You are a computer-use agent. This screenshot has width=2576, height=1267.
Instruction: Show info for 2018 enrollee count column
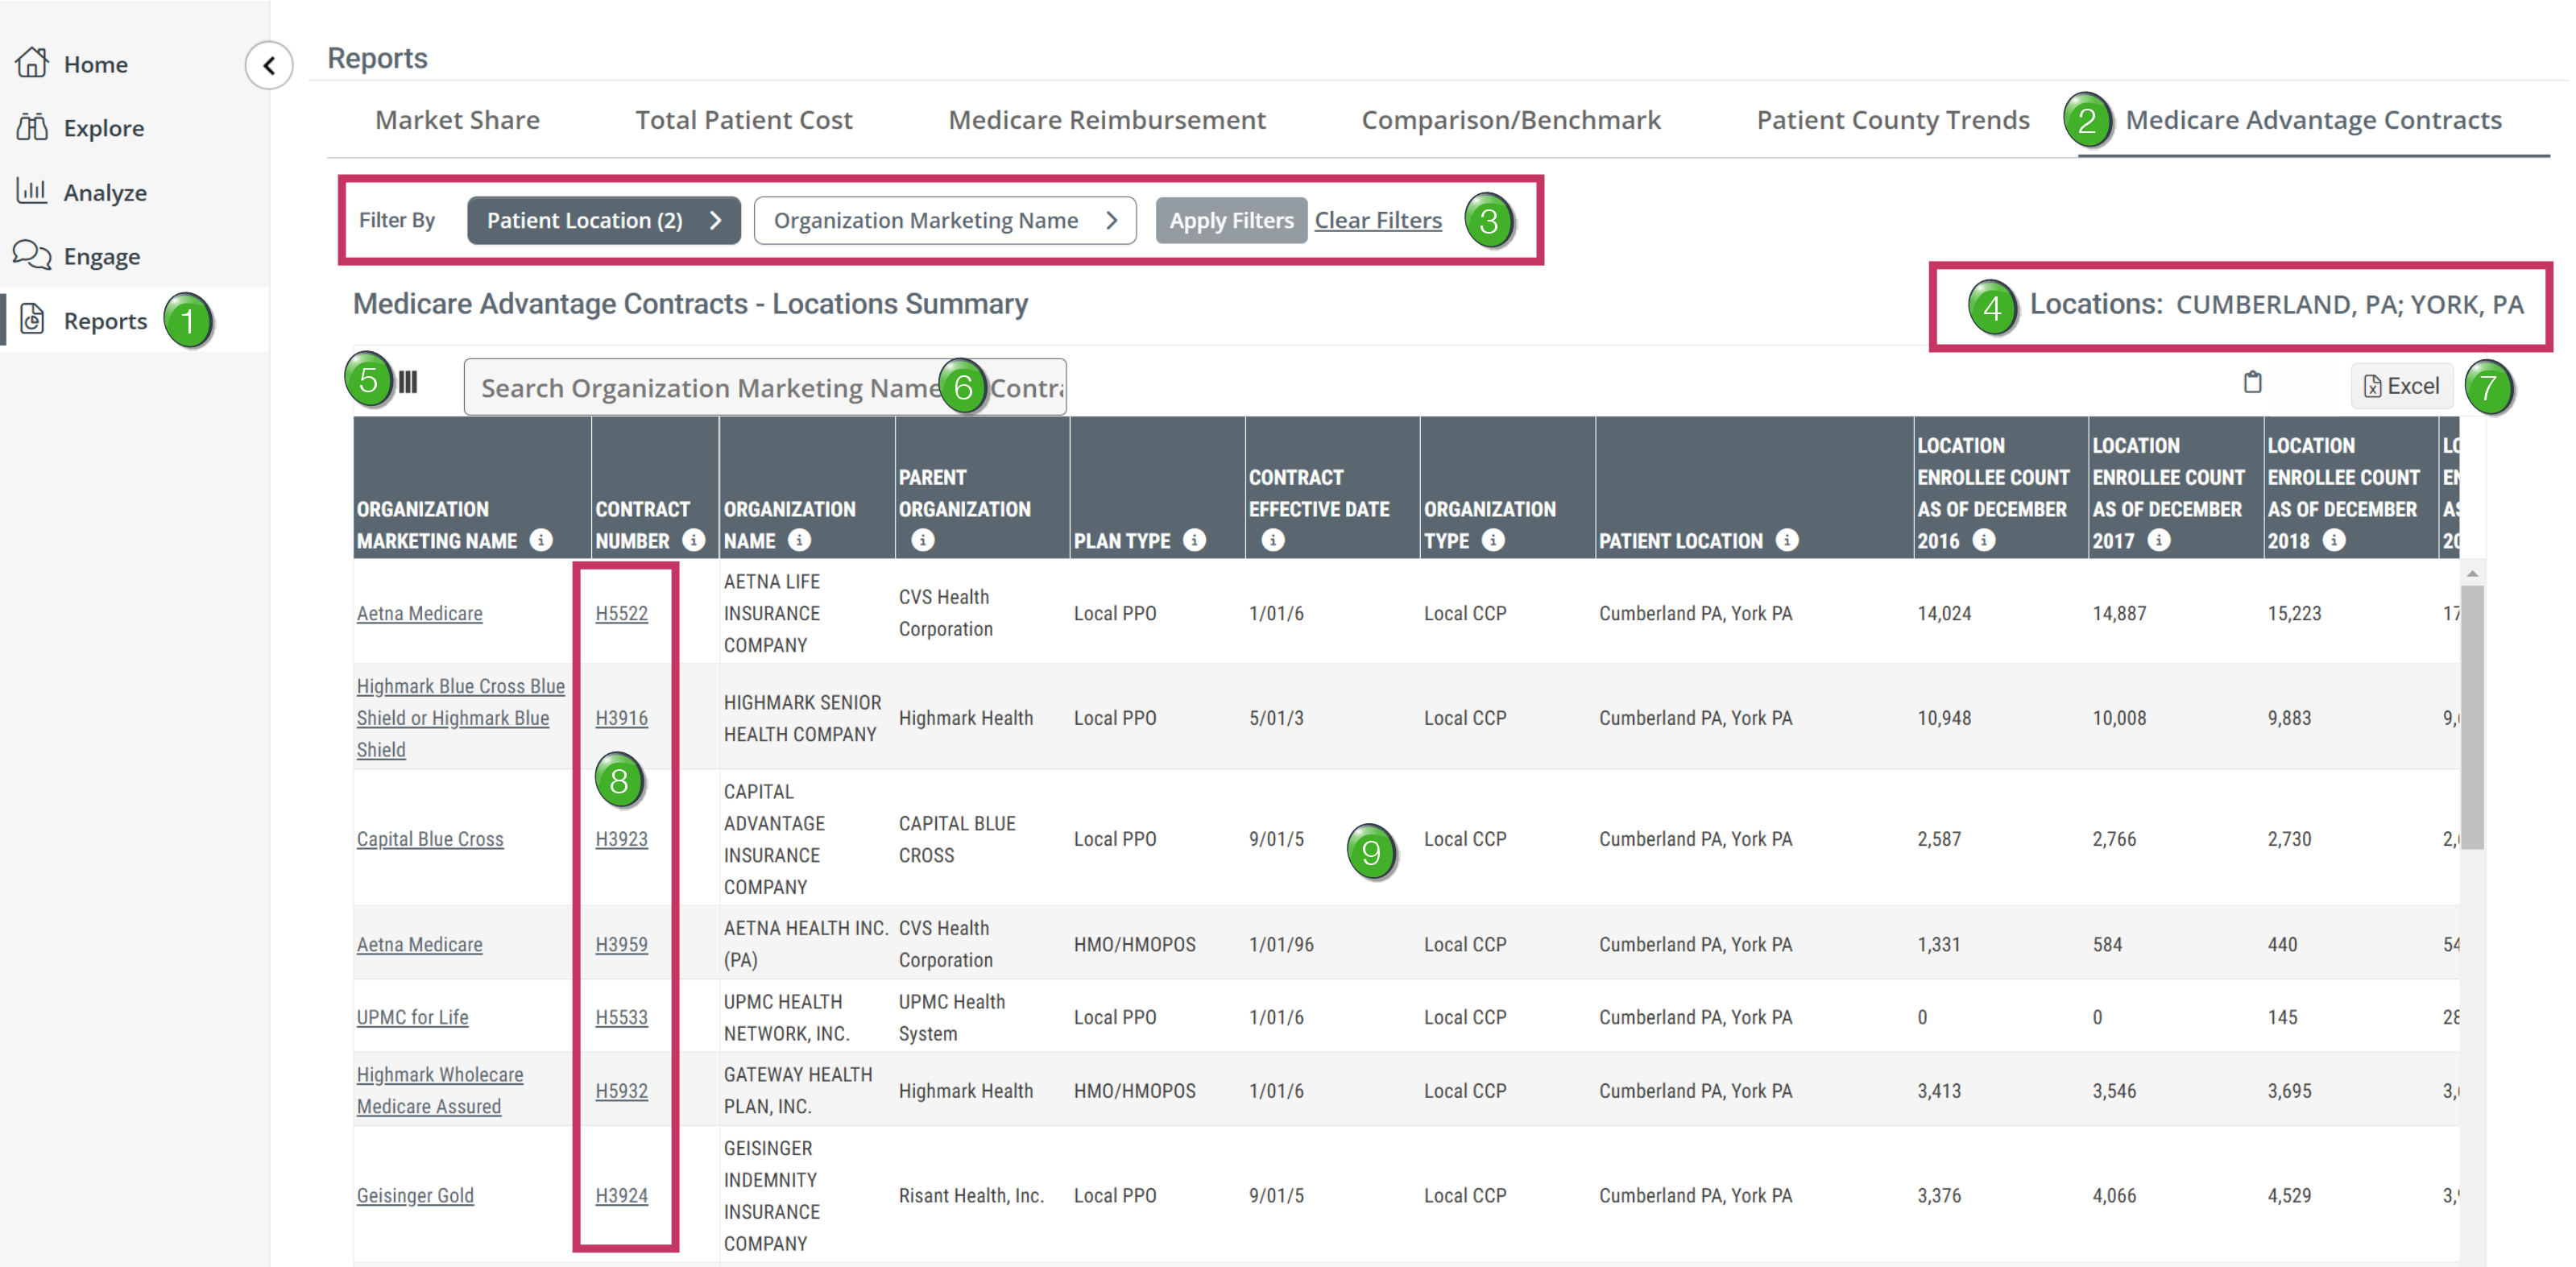(2334, 540)
